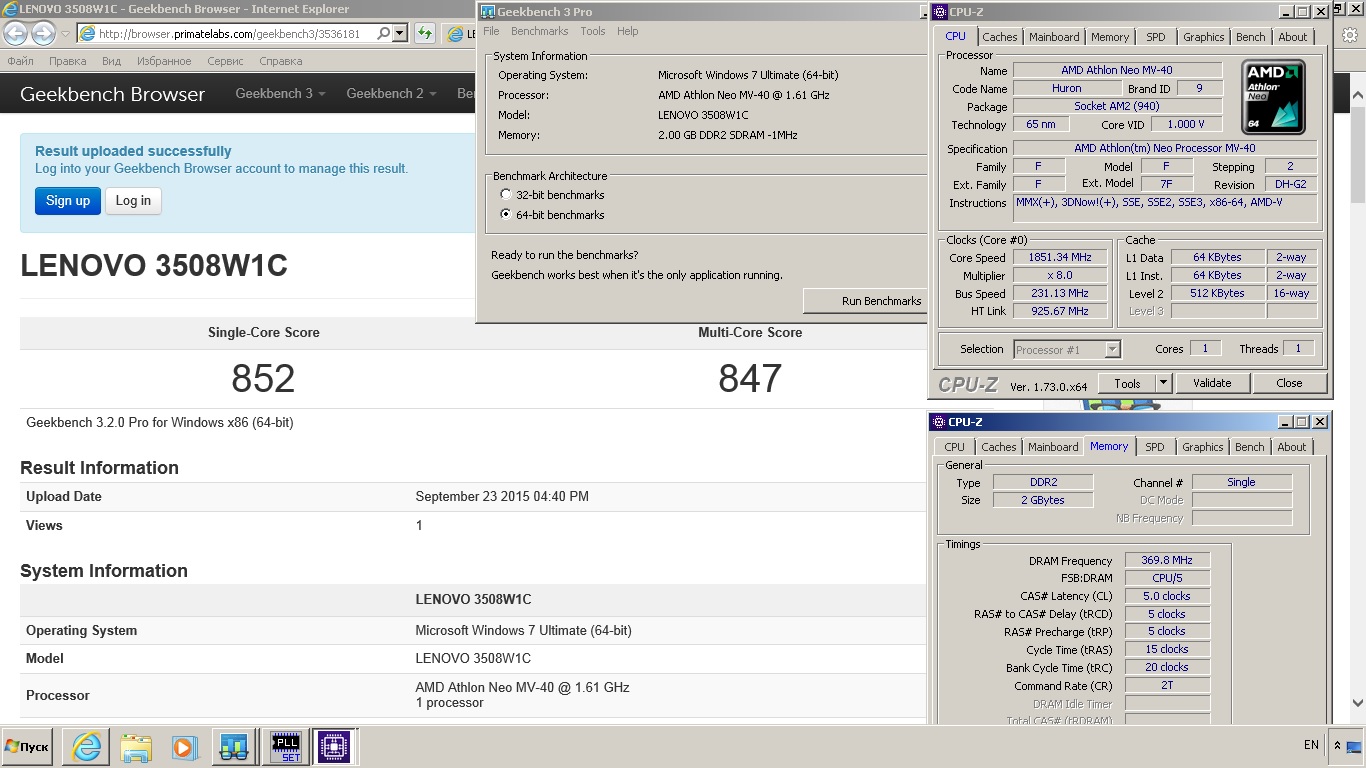Screen dimensions: 1366x768
Task: Switch to the CPU-Z taskbar icon
Action: (334, 747)
